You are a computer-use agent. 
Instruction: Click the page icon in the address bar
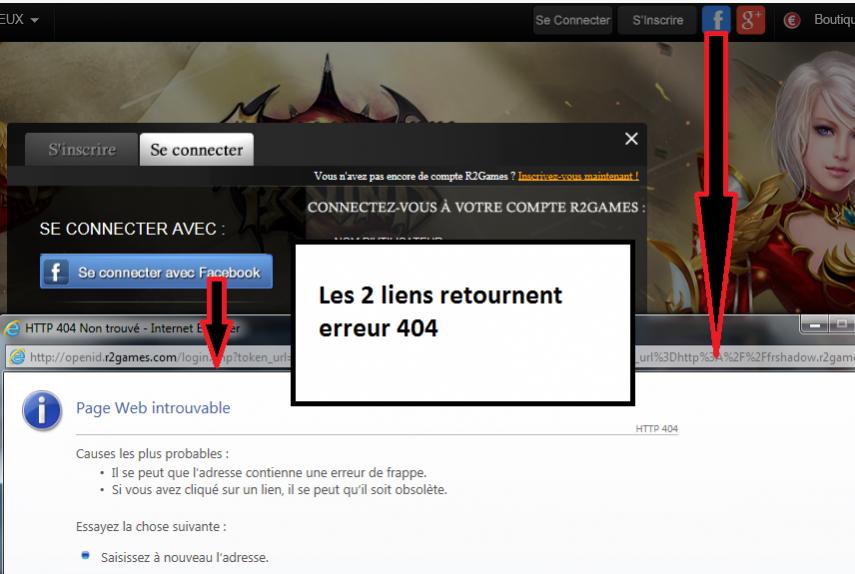tap(18, 356)
